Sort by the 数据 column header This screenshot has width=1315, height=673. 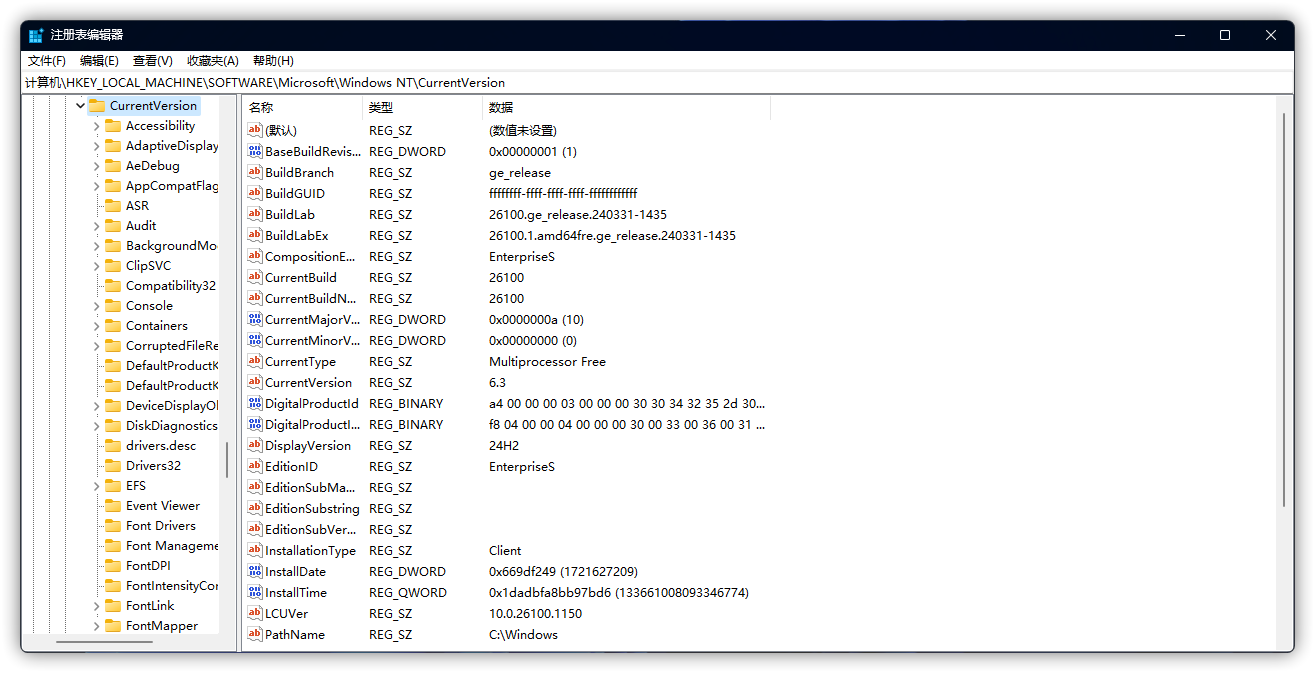coord(626,107)
